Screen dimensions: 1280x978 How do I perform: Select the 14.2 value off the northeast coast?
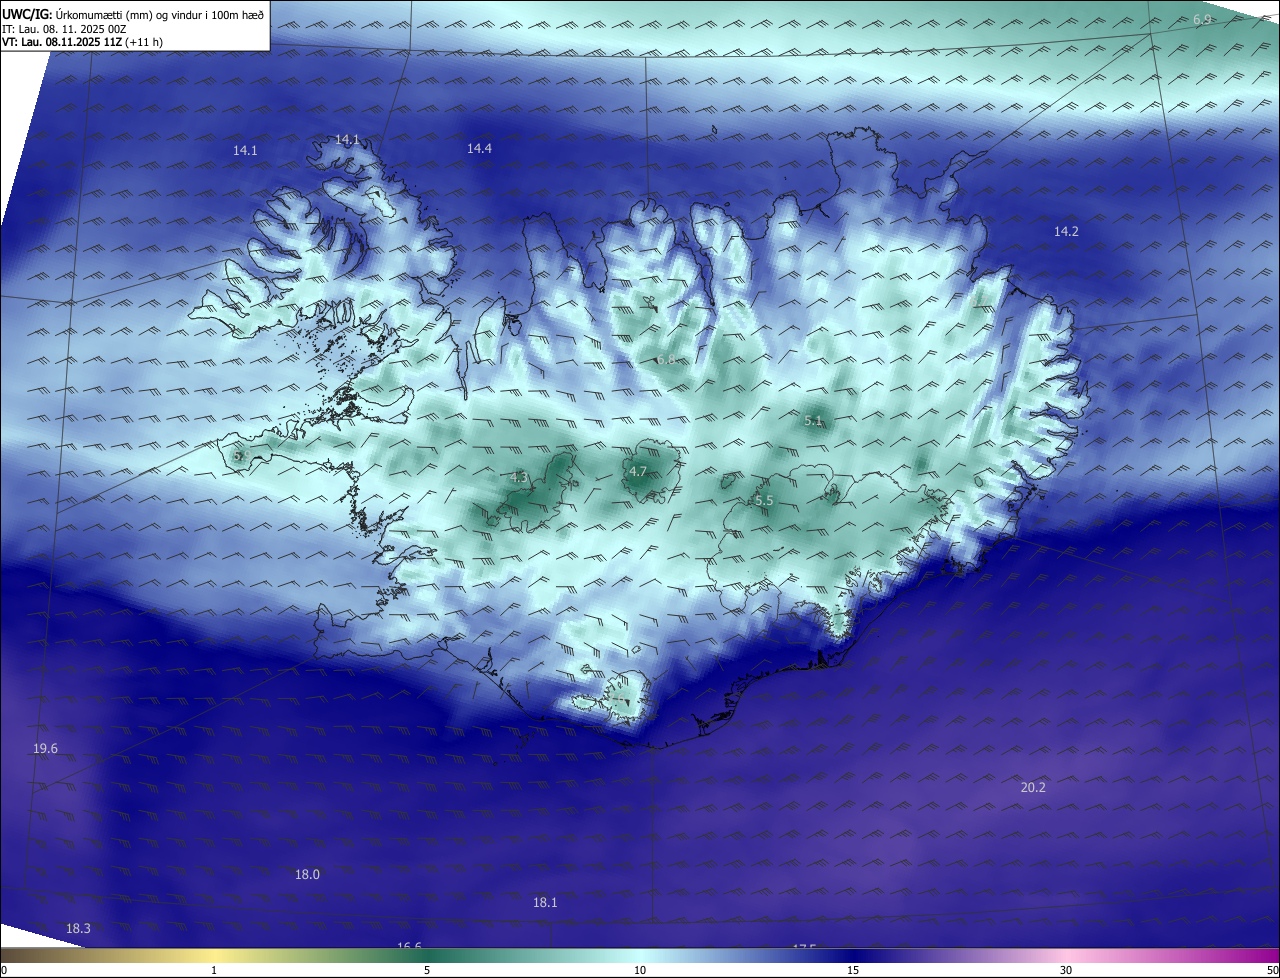tap(1066, 231)
